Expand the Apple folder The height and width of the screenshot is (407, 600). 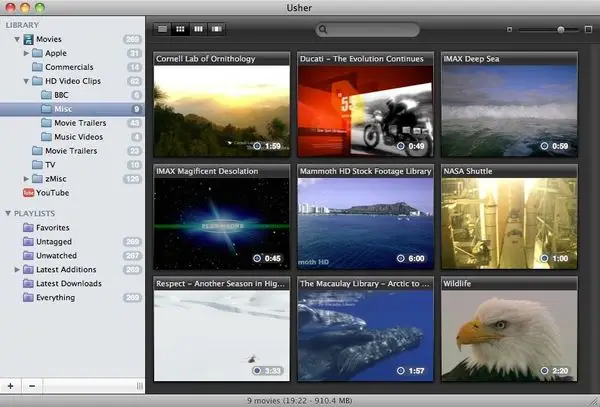[26, 53]
